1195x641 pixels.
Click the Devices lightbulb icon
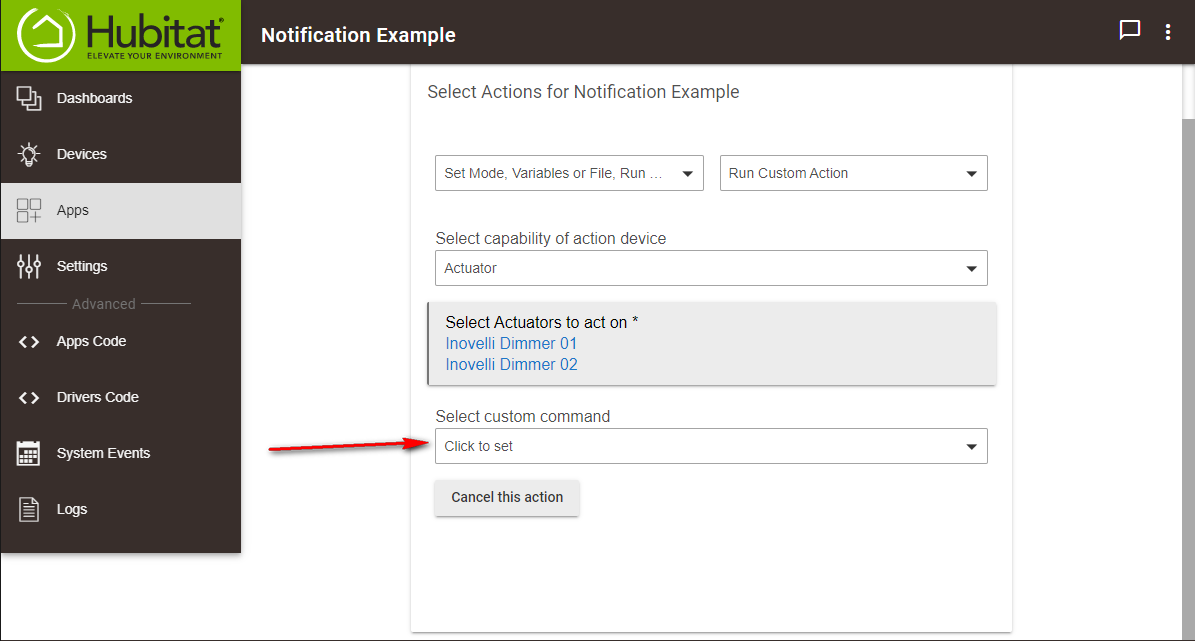pyautogui.click(x=29, y=154)
